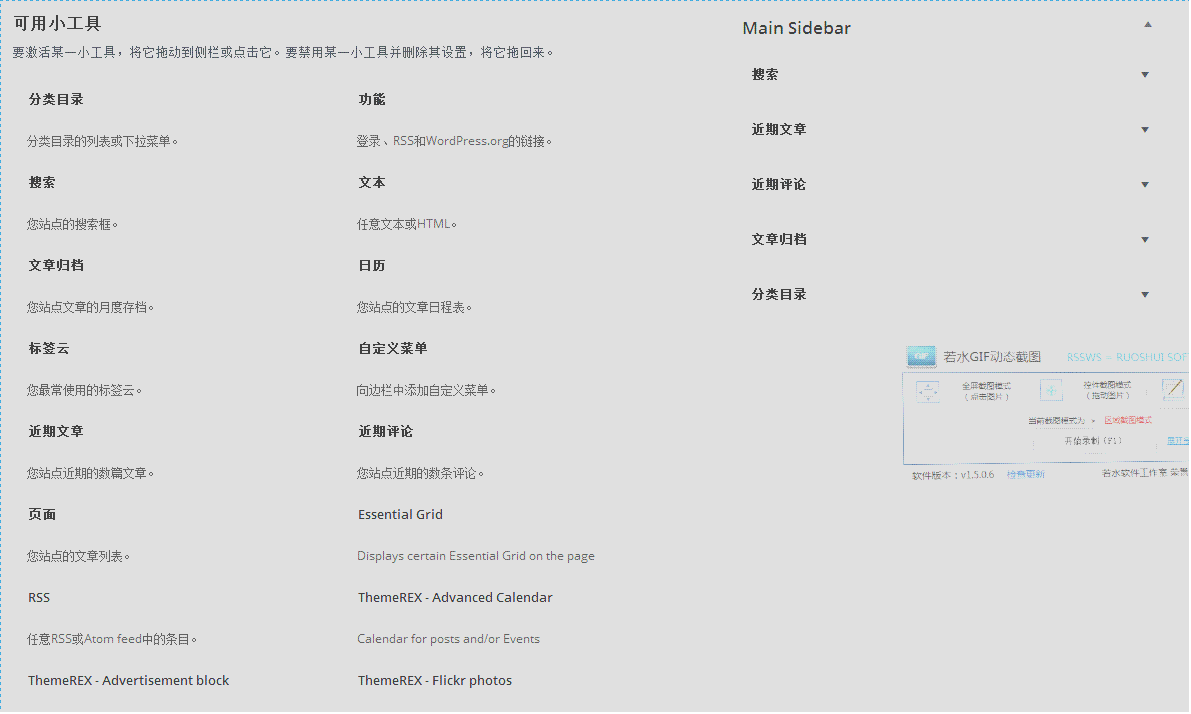Expand the 搜索 widget in Main Sidebar
The height and width of the screenshot is (714, 1191).
point(1145,74)
